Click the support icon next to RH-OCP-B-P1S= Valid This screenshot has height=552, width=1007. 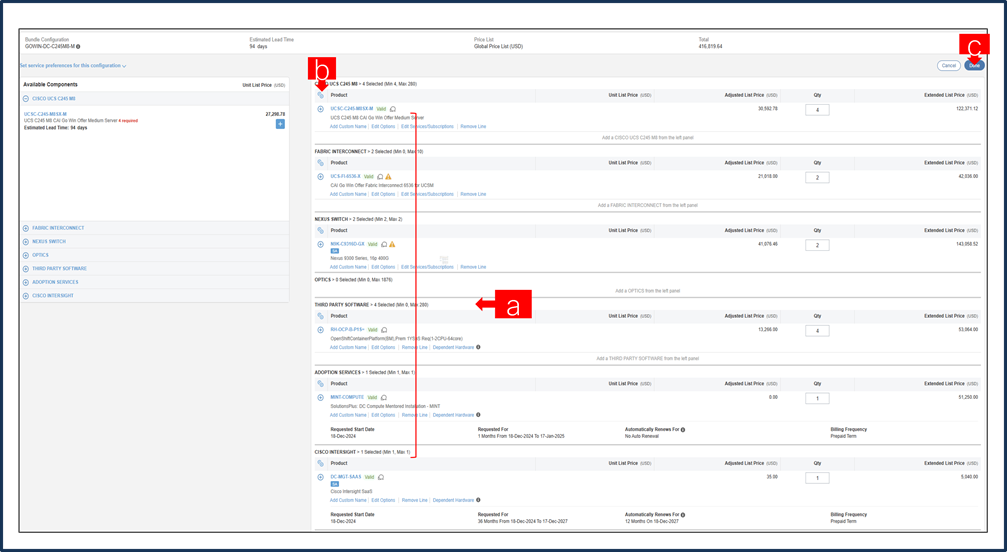[384, 330]
